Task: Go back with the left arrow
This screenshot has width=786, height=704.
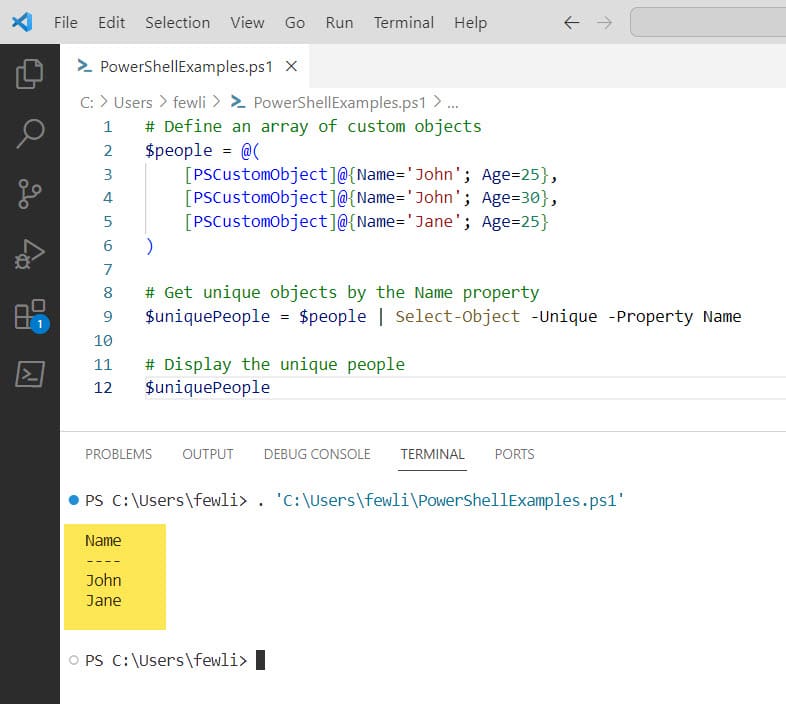Action: [x=571, y=23]
